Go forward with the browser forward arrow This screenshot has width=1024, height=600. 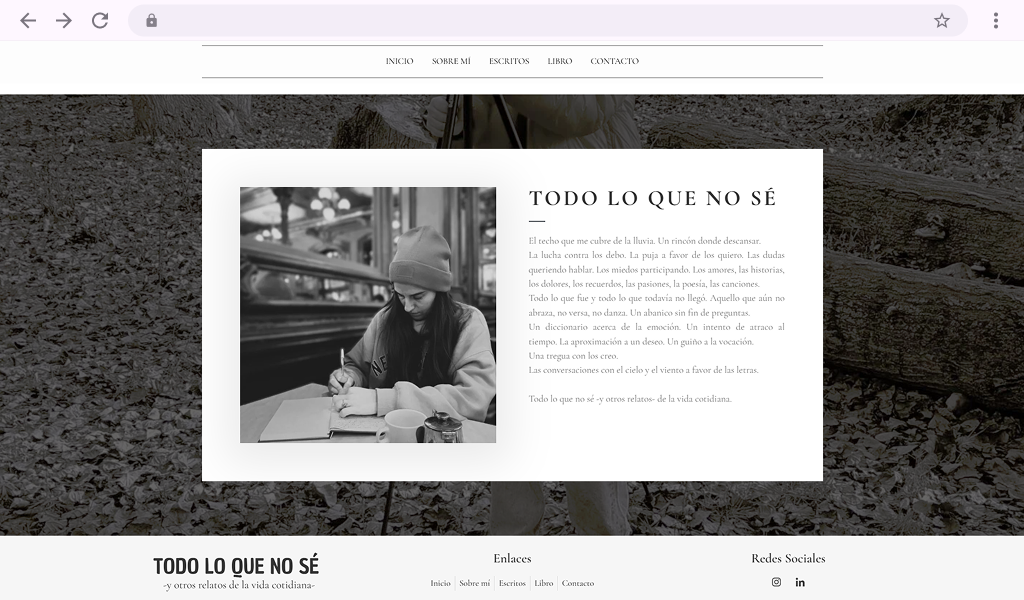point(64,19)
